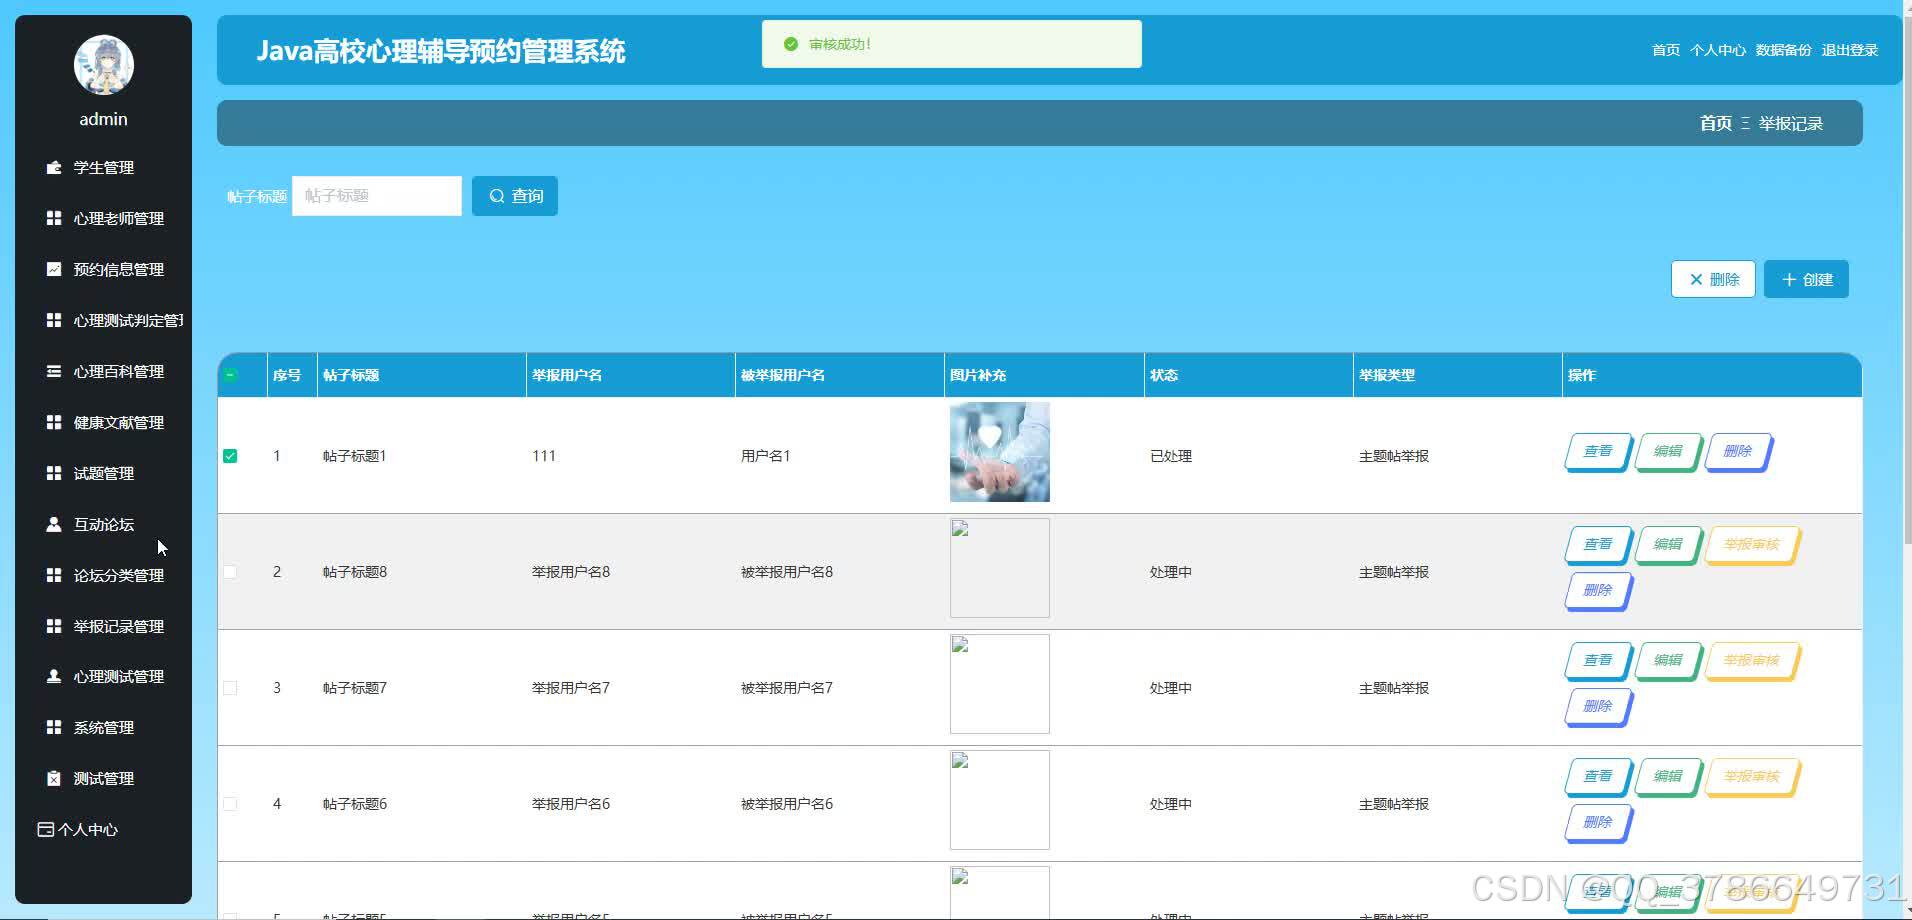Screen dimensions: 1912x920
Task: Click 举报审核 for row 帖子标题8
Action: click(1752, 544)
